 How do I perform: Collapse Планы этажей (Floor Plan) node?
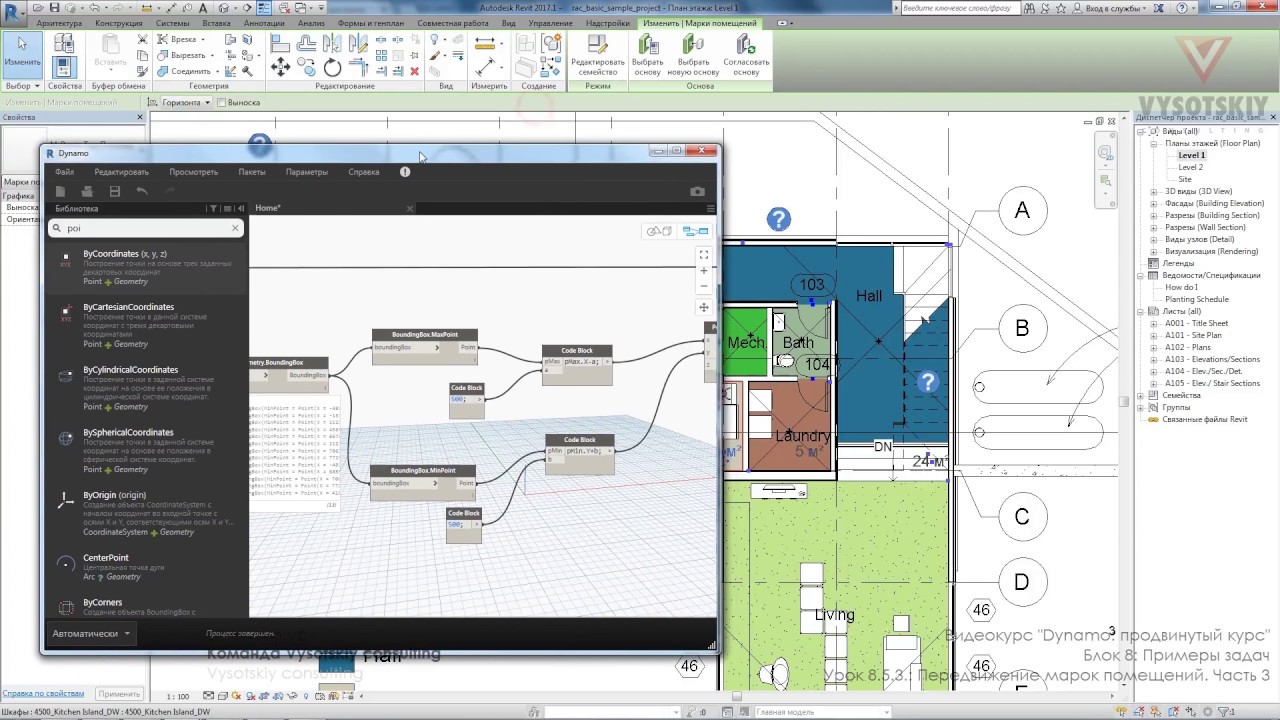pyautogui.click(x=1153, y=143)
